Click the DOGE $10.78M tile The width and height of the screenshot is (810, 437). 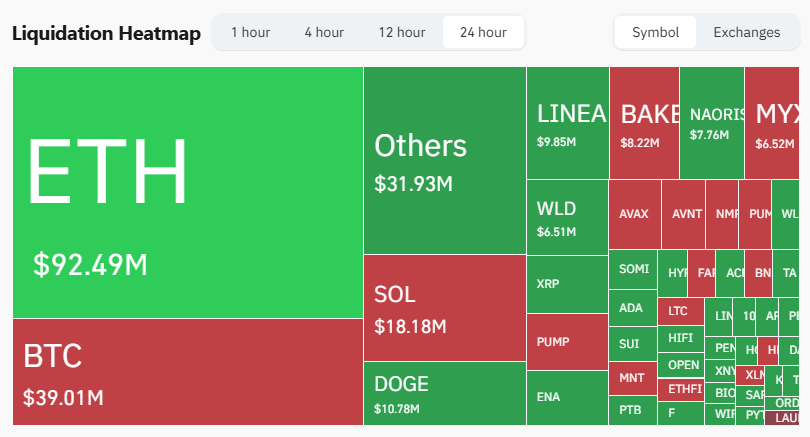pyautogui.click(x=445, y=393)
